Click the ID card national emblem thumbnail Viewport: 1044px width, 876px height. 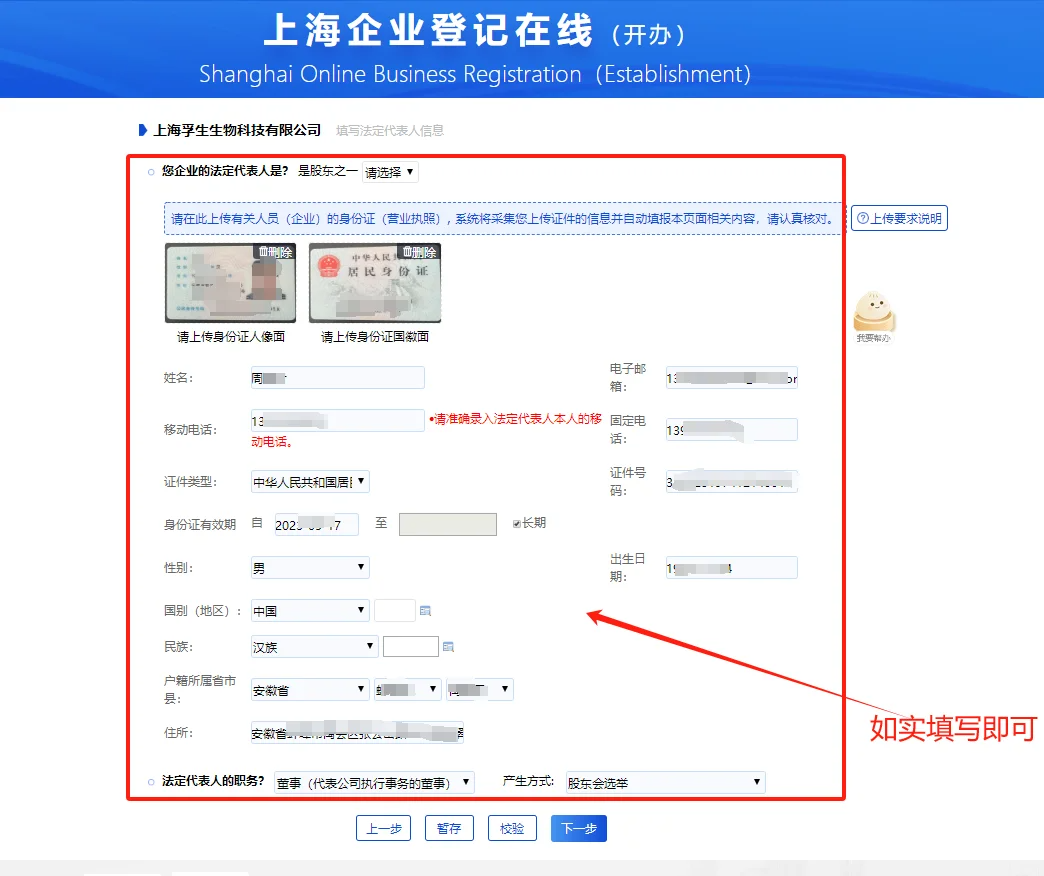pyautogui.click(x=375, y=283)
